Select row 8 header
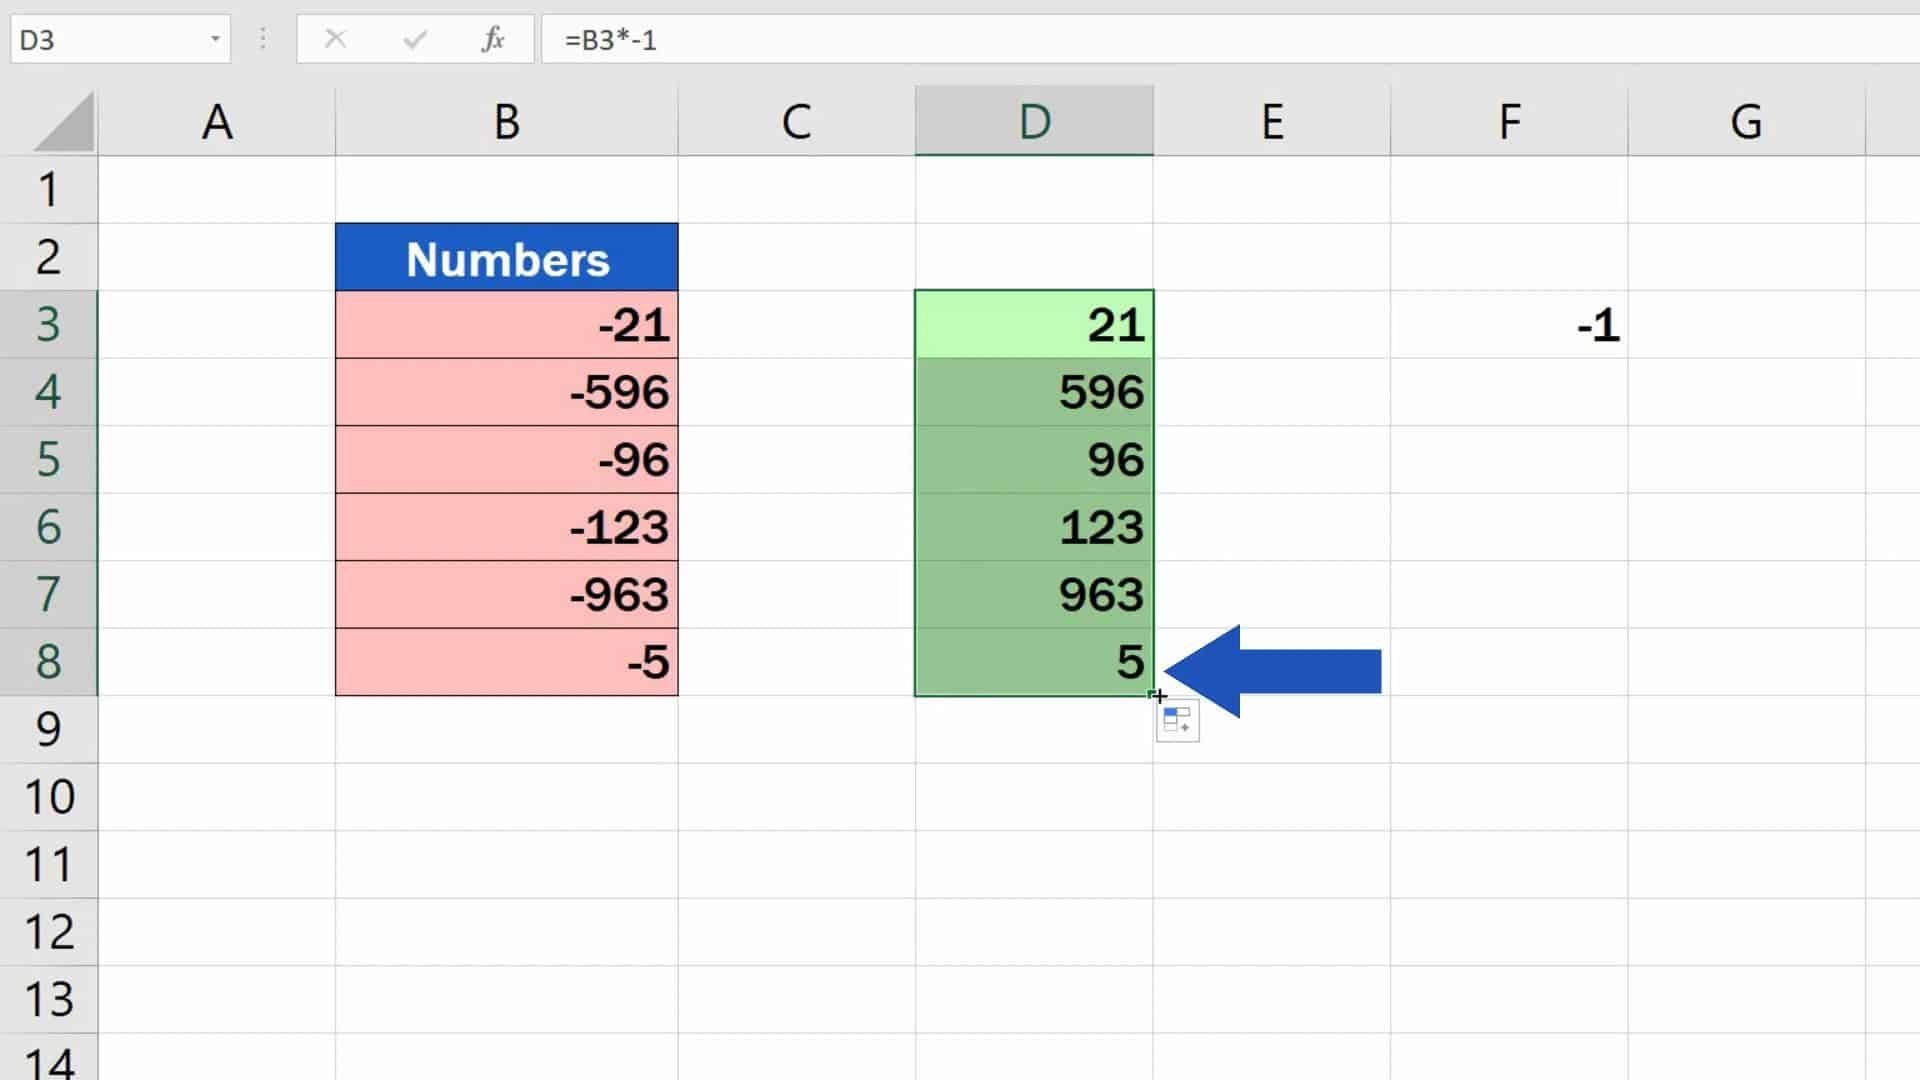The height and width of the screenshot is (1080, 1920). (50, 662)
